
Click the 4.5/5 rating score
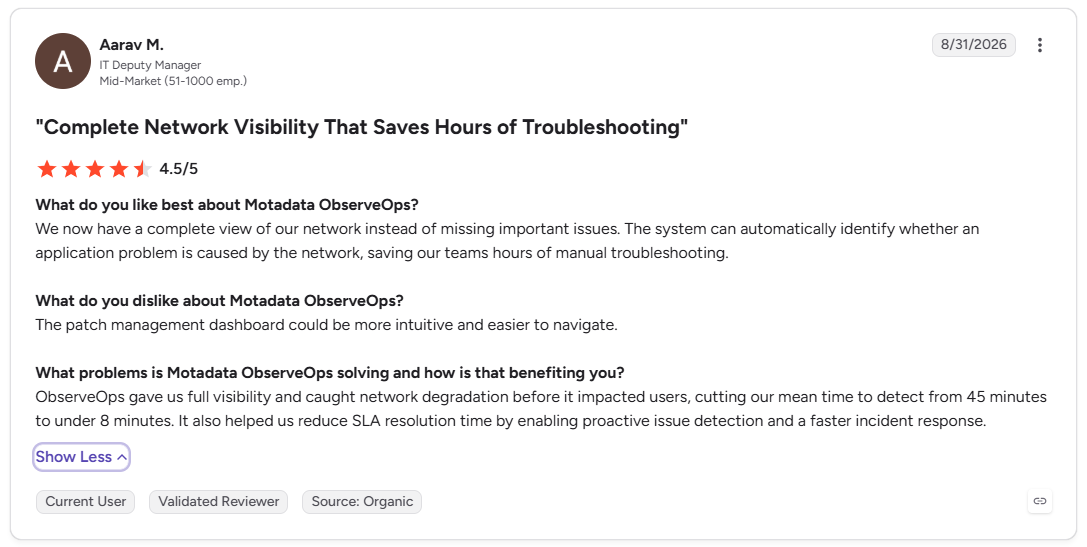coord(179,168)
